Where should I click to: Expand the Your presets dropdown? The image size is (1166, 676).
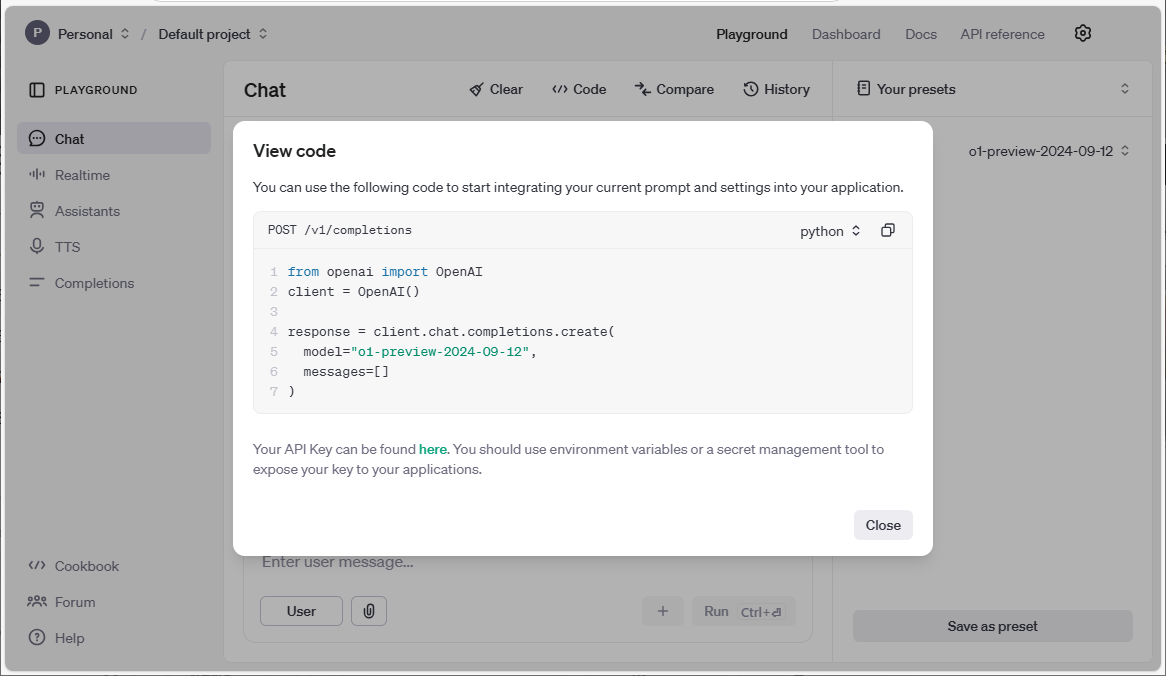[x=993, y=89]
